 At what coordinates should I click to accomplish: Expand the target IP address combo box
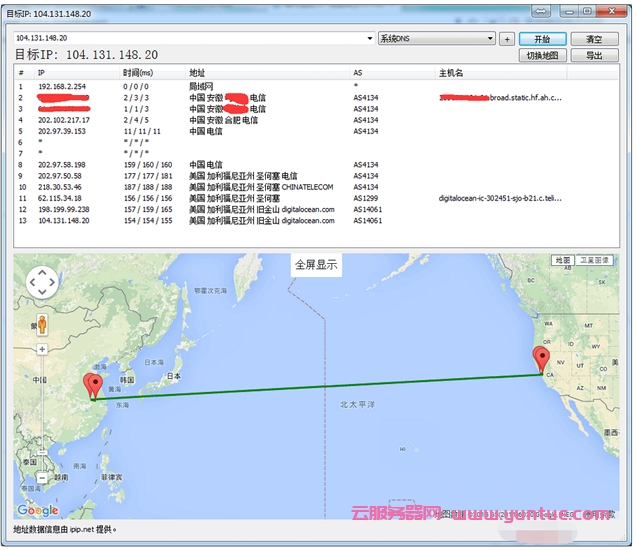pyautogui.click(x=369, y=39)
